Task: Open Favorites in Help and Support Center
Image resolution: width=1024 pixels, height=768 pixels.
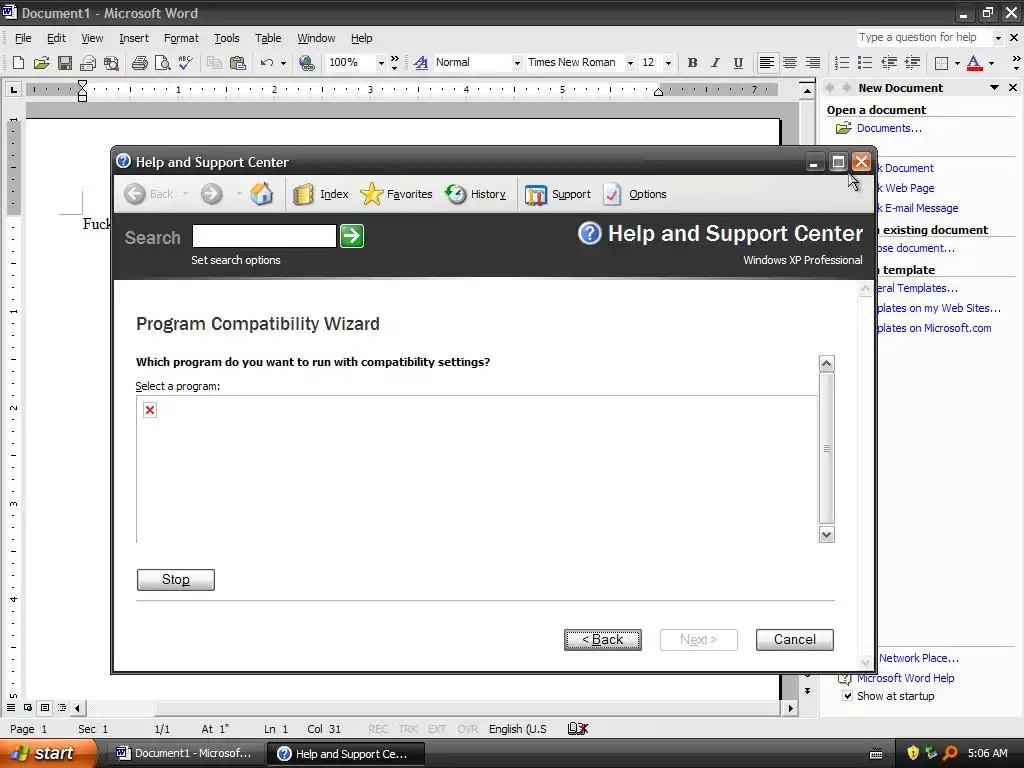Action: 396,194
